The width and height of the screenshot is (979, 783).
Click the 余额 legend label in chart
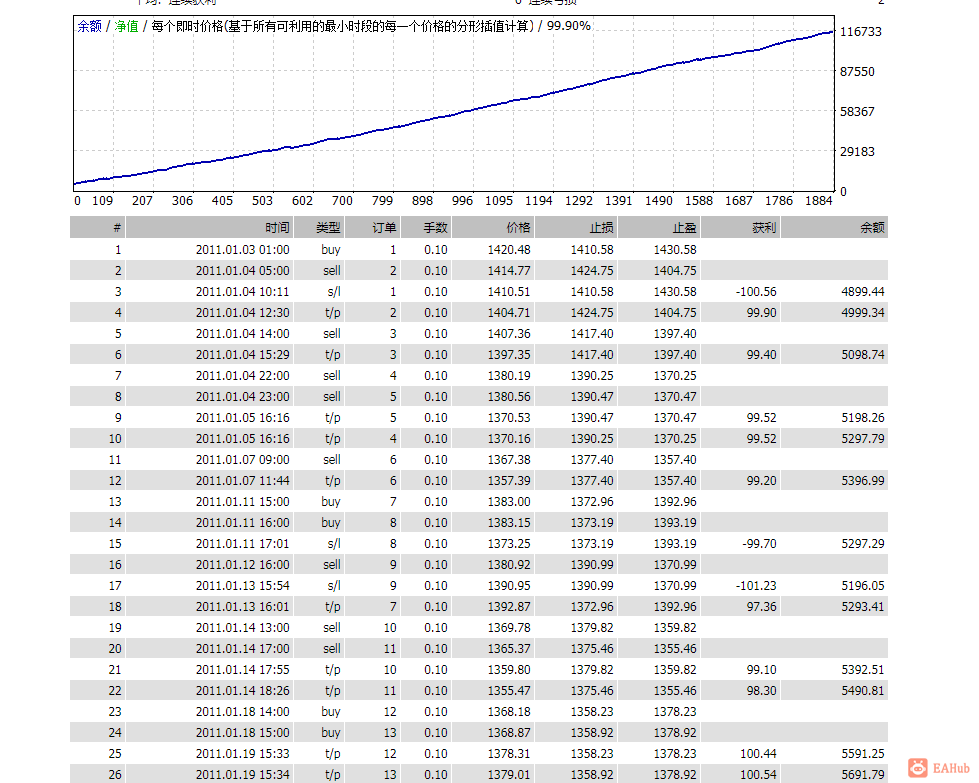[x=89, y=26]
